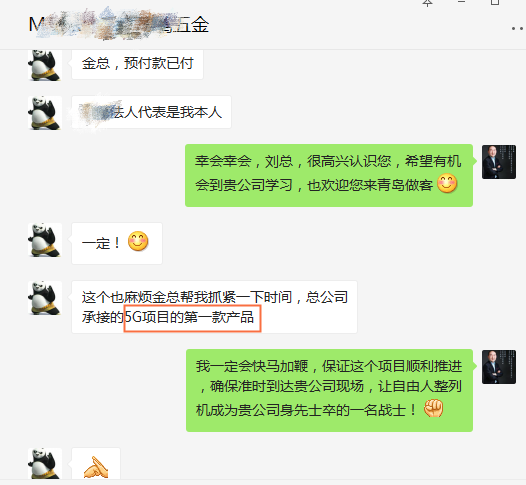The height and width of the screenshot is (485, 526).
Task: Click the chat title ending in '五金'
Action: 119,24
